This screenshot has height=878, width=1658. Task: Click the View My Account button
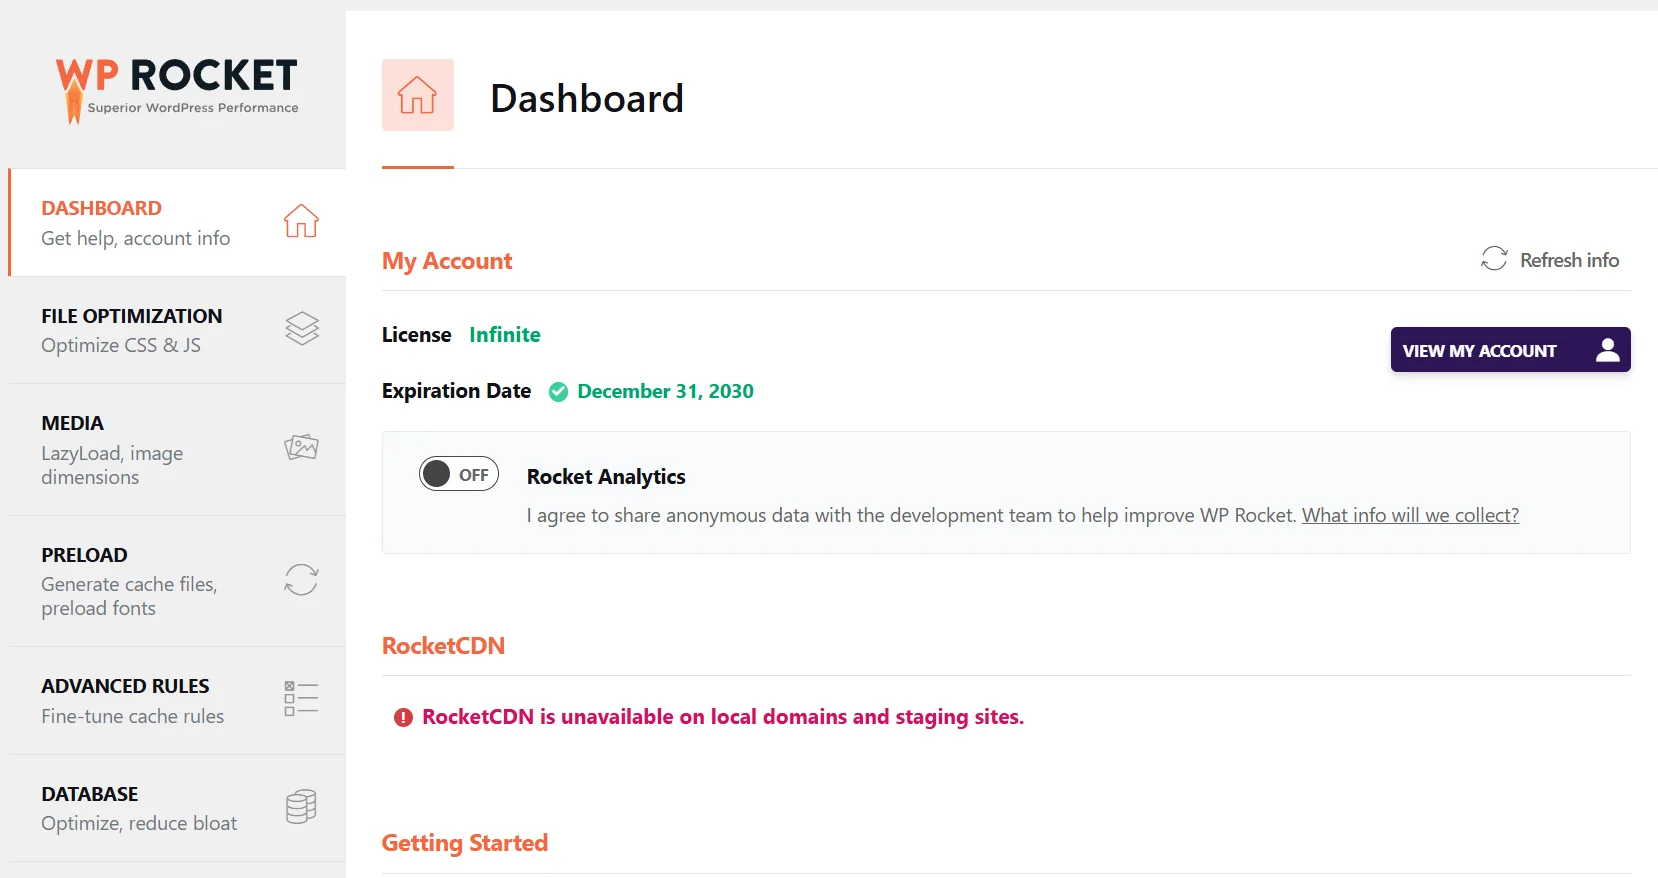pos(1510,350)
